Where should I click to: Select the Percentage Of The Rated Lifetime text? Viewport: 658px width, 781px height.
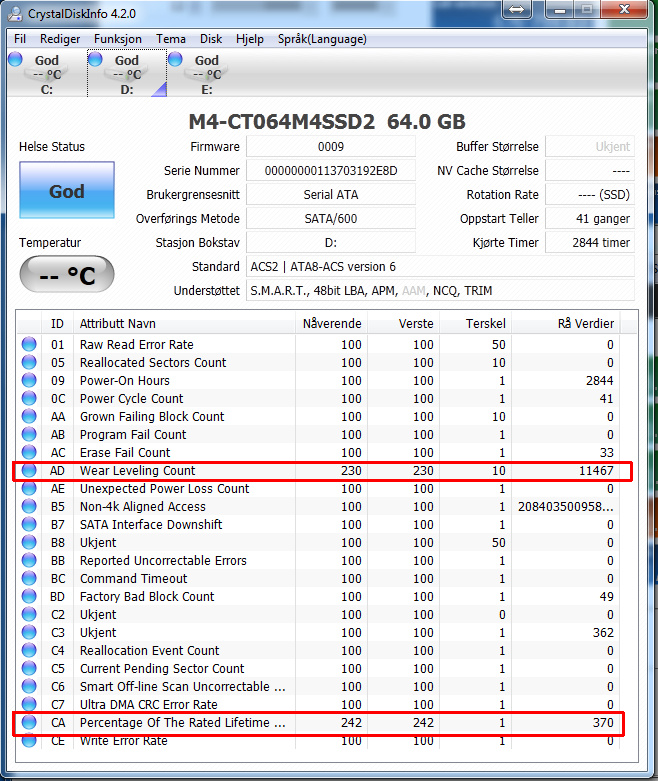182,723
